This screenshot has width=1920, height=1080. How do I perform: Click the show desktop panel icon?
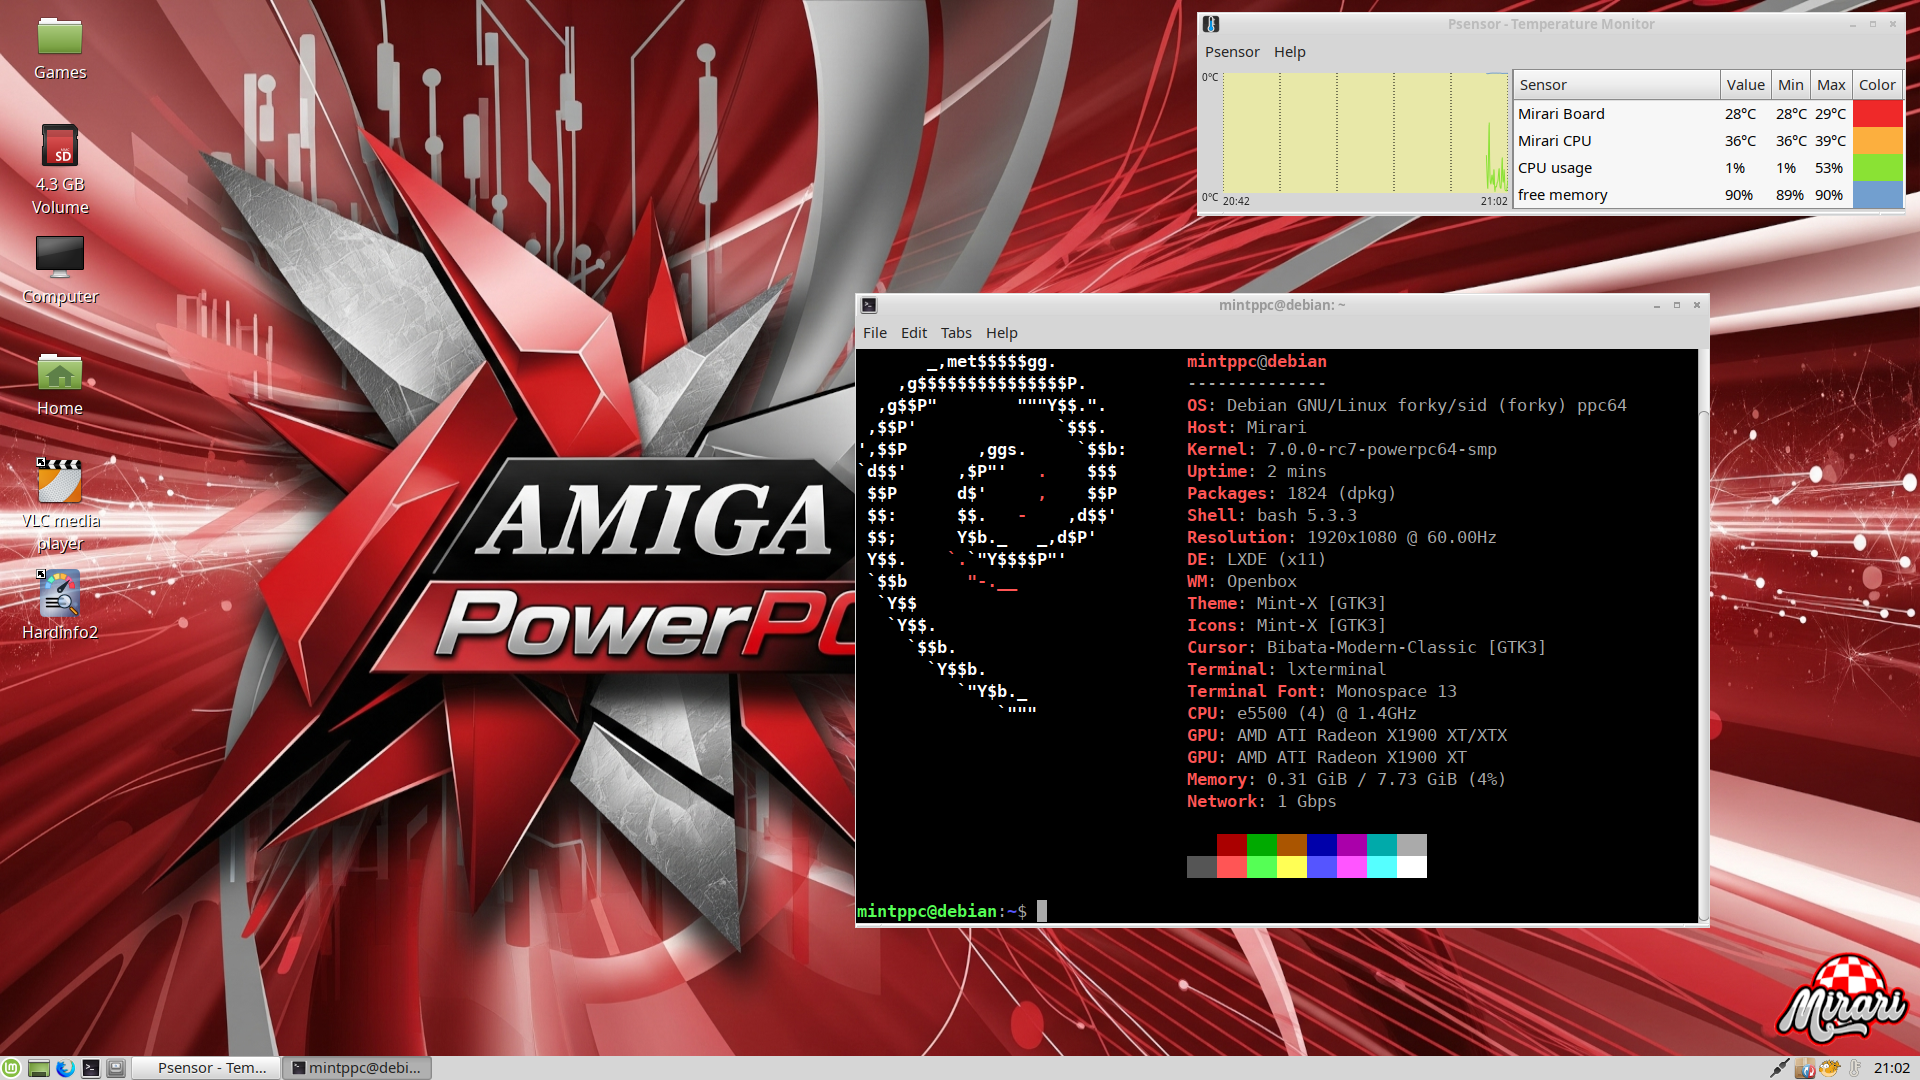(116, 1068)
